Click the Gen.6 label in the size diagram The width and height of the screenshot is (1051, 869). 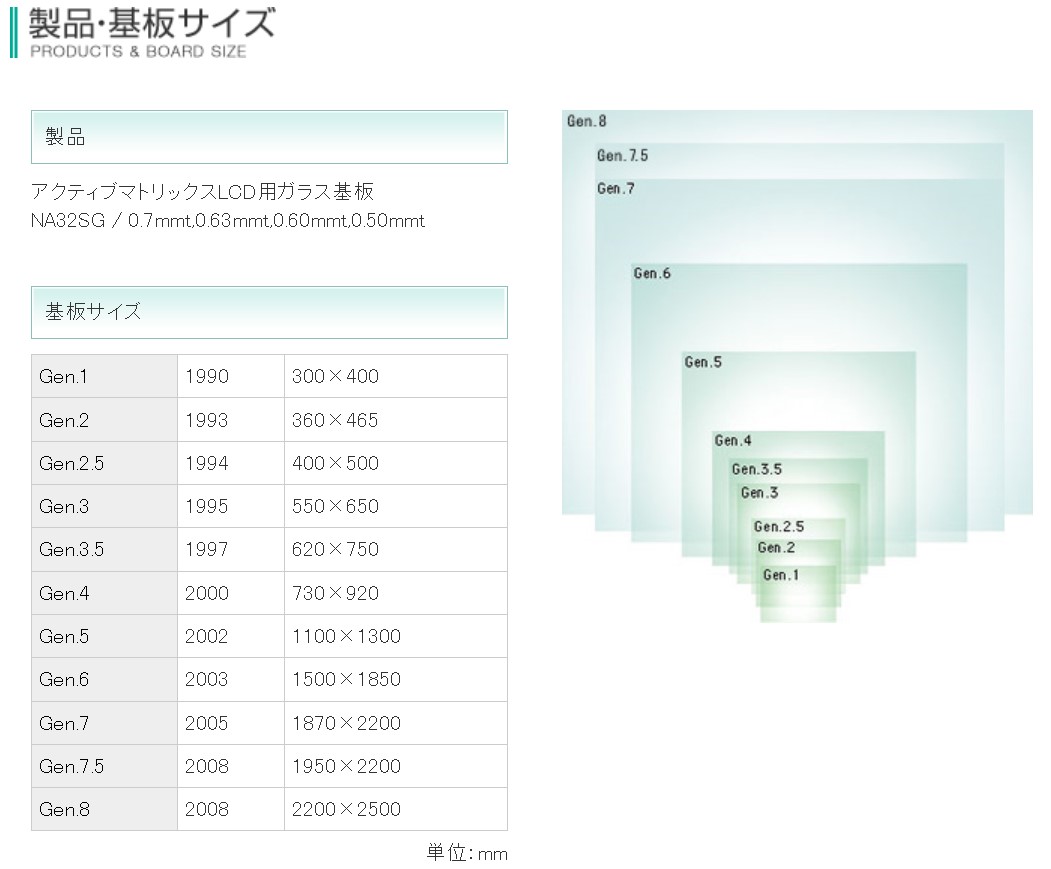[652, 274]
